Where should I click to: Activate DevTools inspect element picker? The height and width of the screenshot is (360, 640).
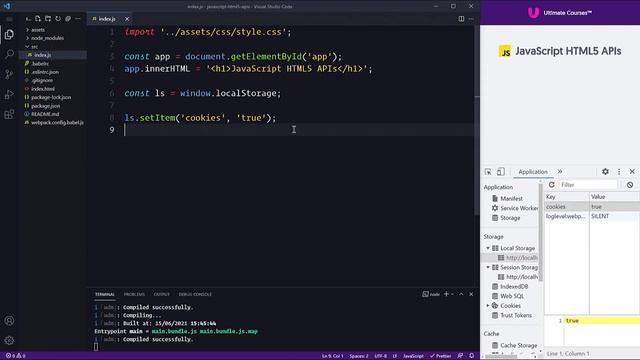488,172
